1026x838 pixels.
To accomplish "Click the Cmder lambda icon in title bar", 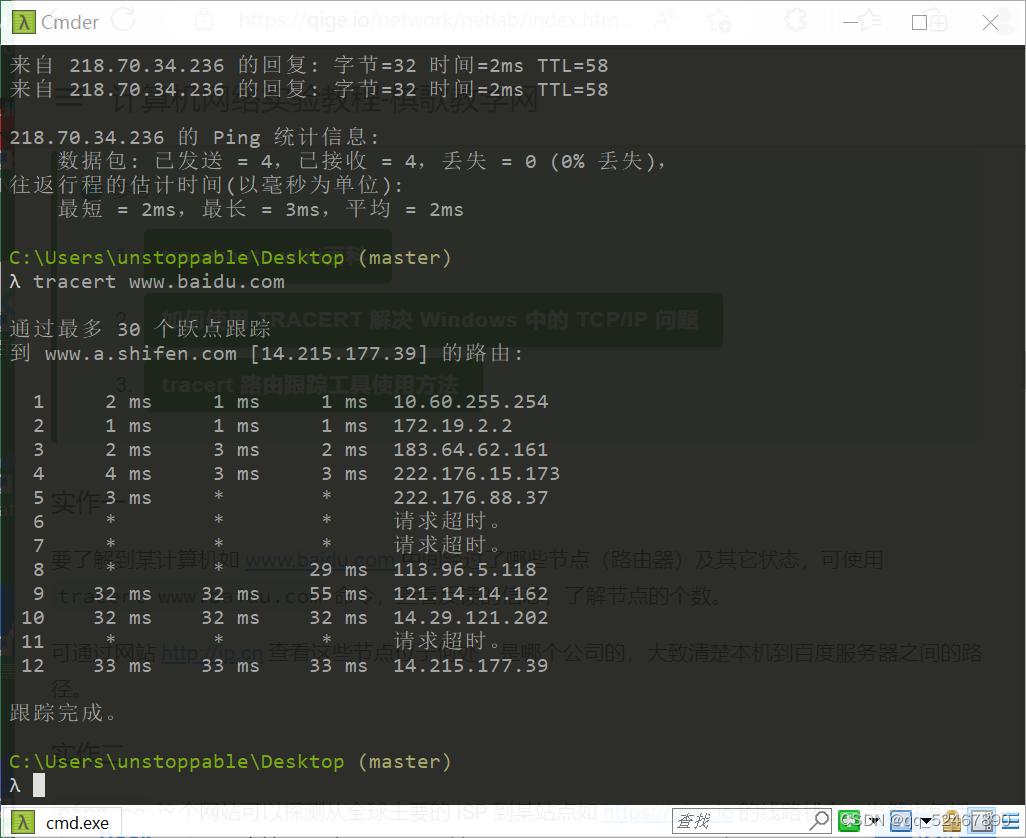I will [x=24, y=22].
